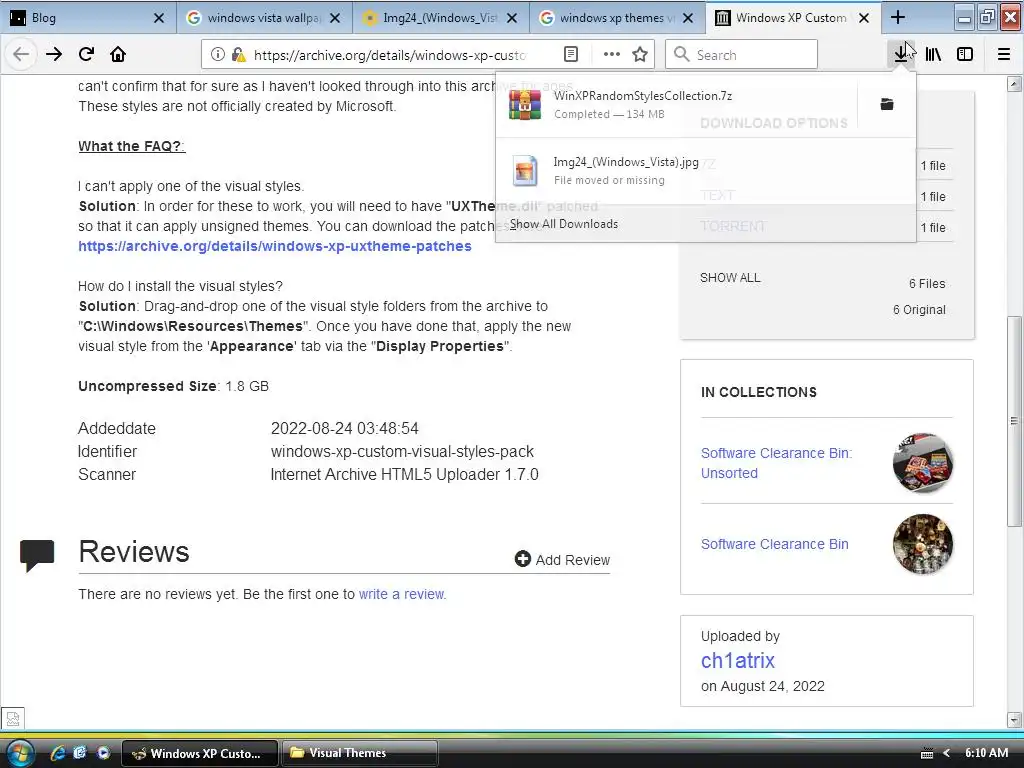
Task: Show sidebars toolbar button
Action: pos(965,54)
